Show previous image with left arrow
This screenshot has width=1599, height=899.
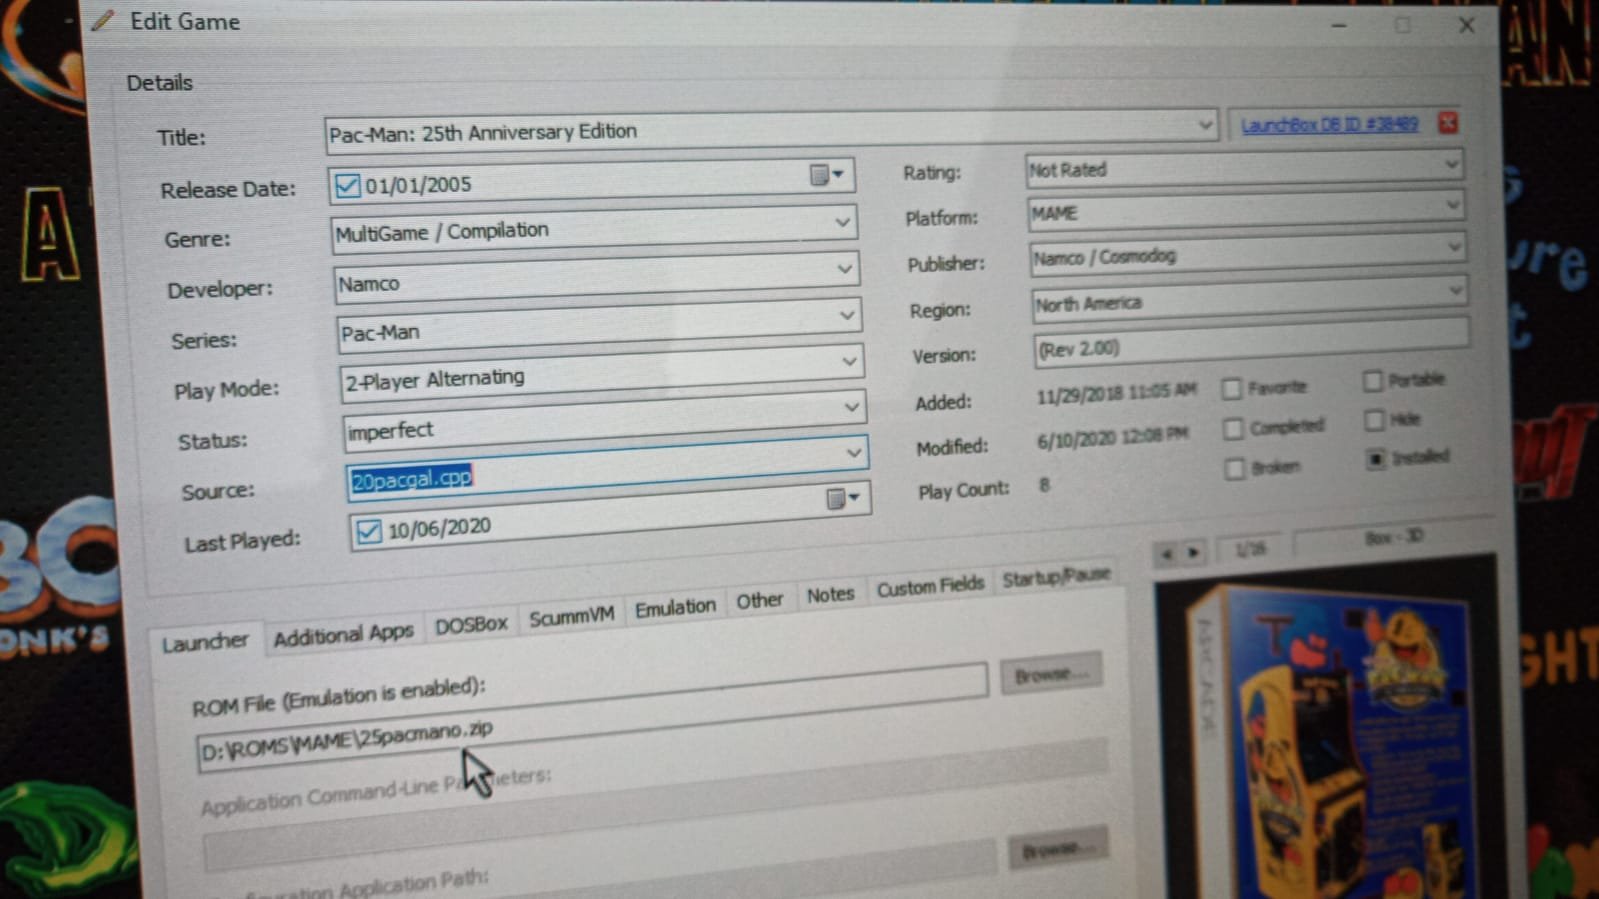point(1166,552)
